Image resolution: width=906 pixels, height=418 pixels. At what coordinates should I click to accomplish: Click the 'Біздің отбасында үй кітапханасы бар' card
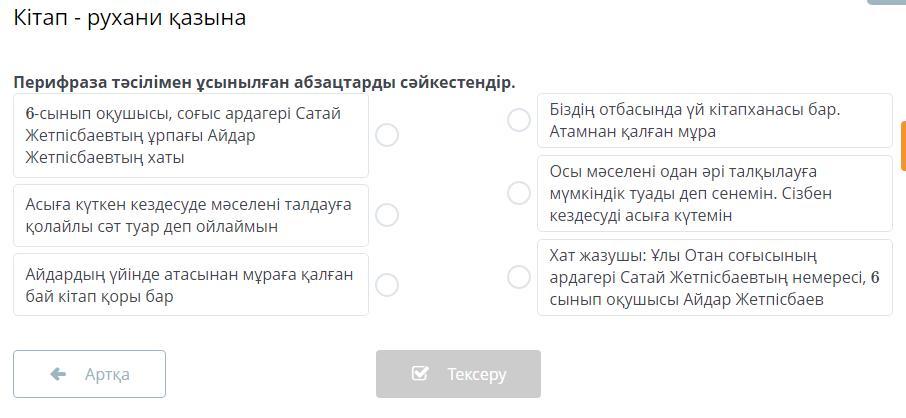(x=714, y=120)
